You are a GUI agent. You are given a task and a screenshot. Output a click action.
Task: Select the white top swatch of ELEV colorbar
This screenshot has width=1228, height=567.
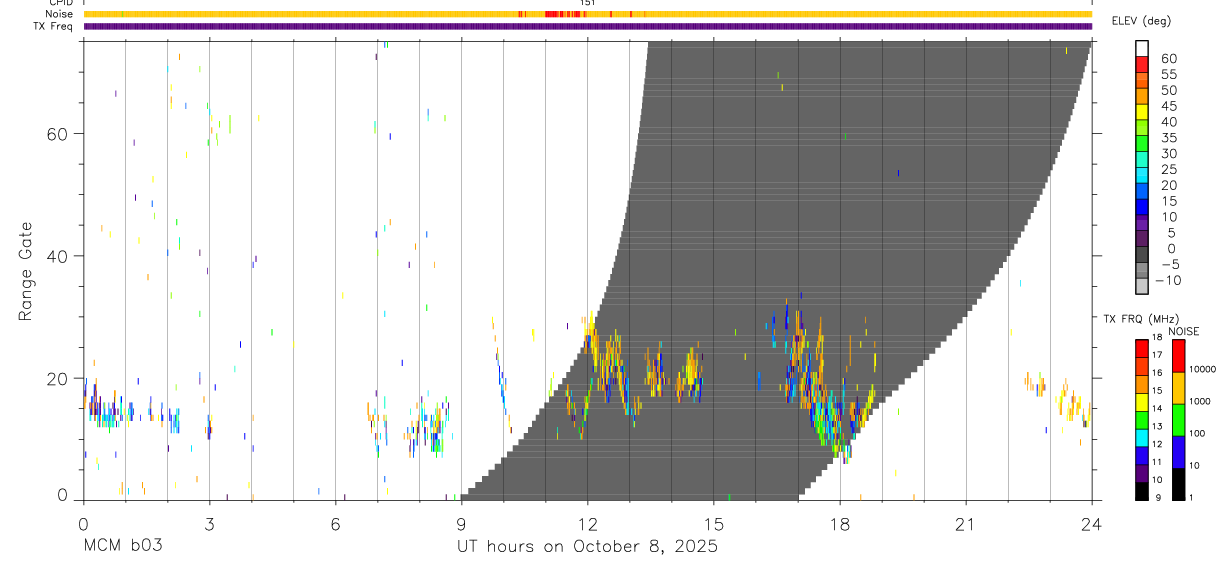(x=1142, y=47)
